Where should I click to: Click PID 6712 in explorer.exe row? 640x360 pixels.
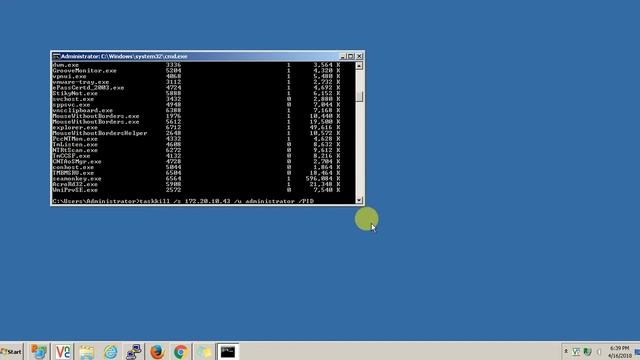pyautogui.click(x=173, y=128)
